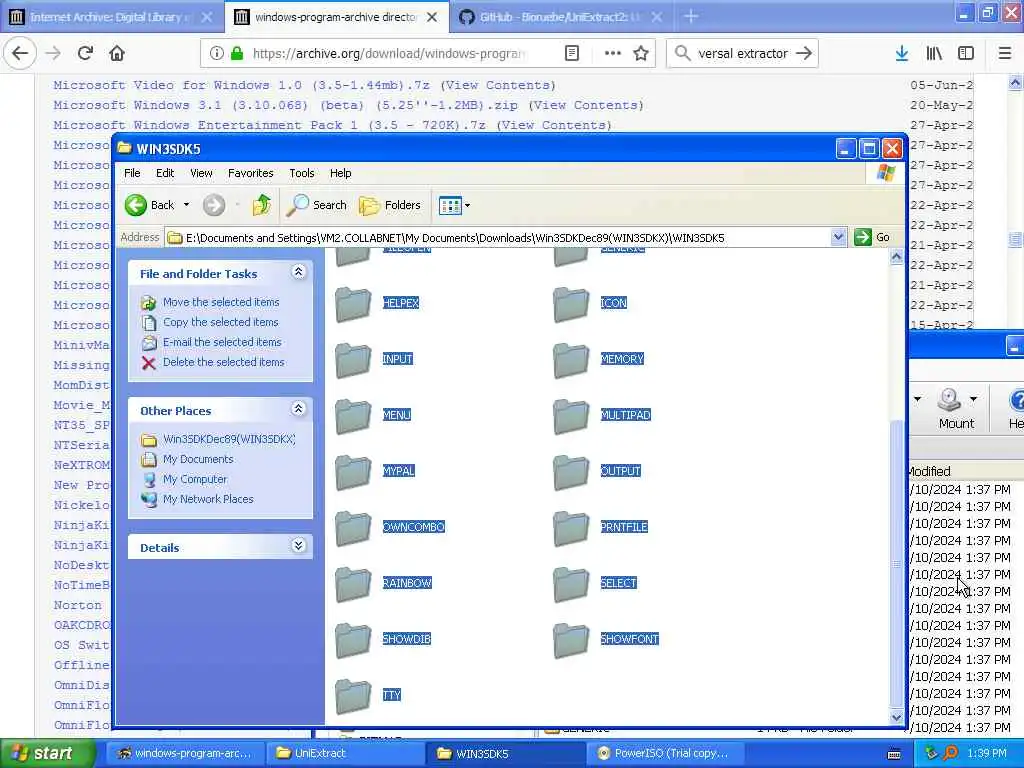Viewport: 1024px width, 768px height.
Task: Open the View menu in Explorer
Action: tap(201, 173)
